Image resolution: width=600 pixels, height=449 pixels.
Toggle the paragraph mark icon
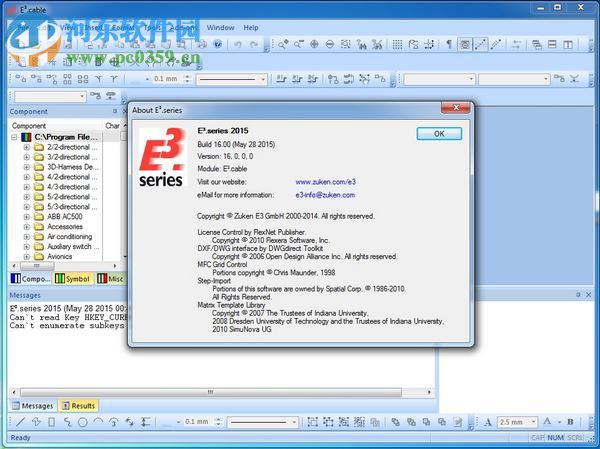tap(449, 44)
